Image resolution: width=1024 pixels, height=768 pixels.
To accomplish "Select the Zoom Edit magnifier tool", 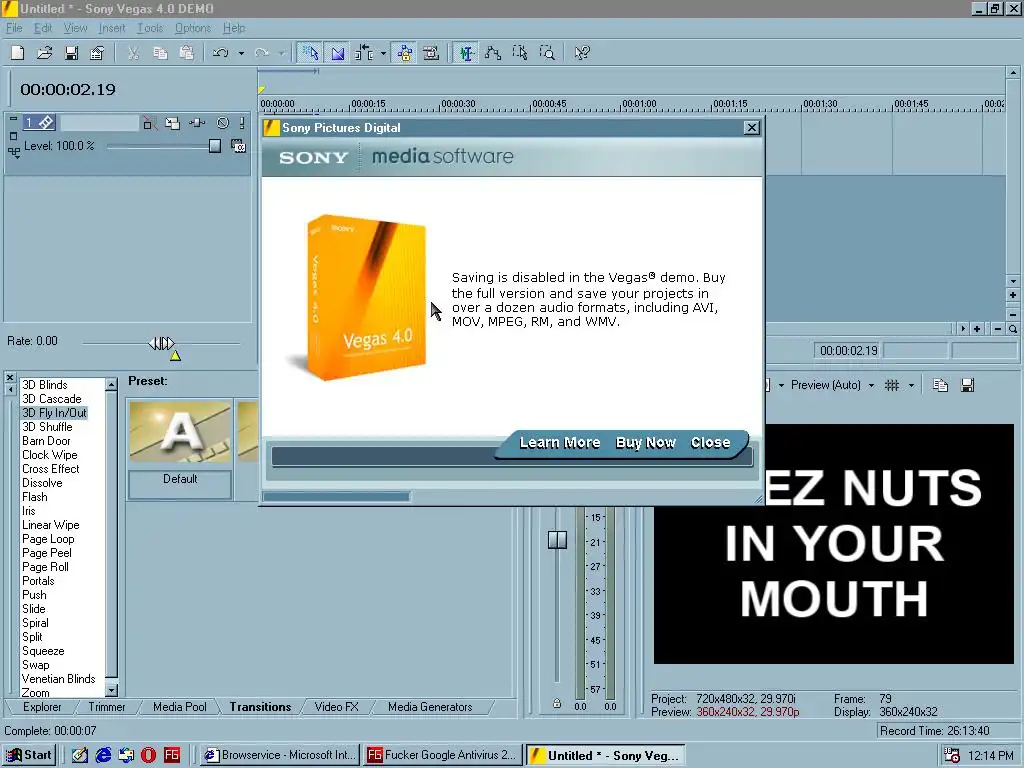I will coord(547,53).
